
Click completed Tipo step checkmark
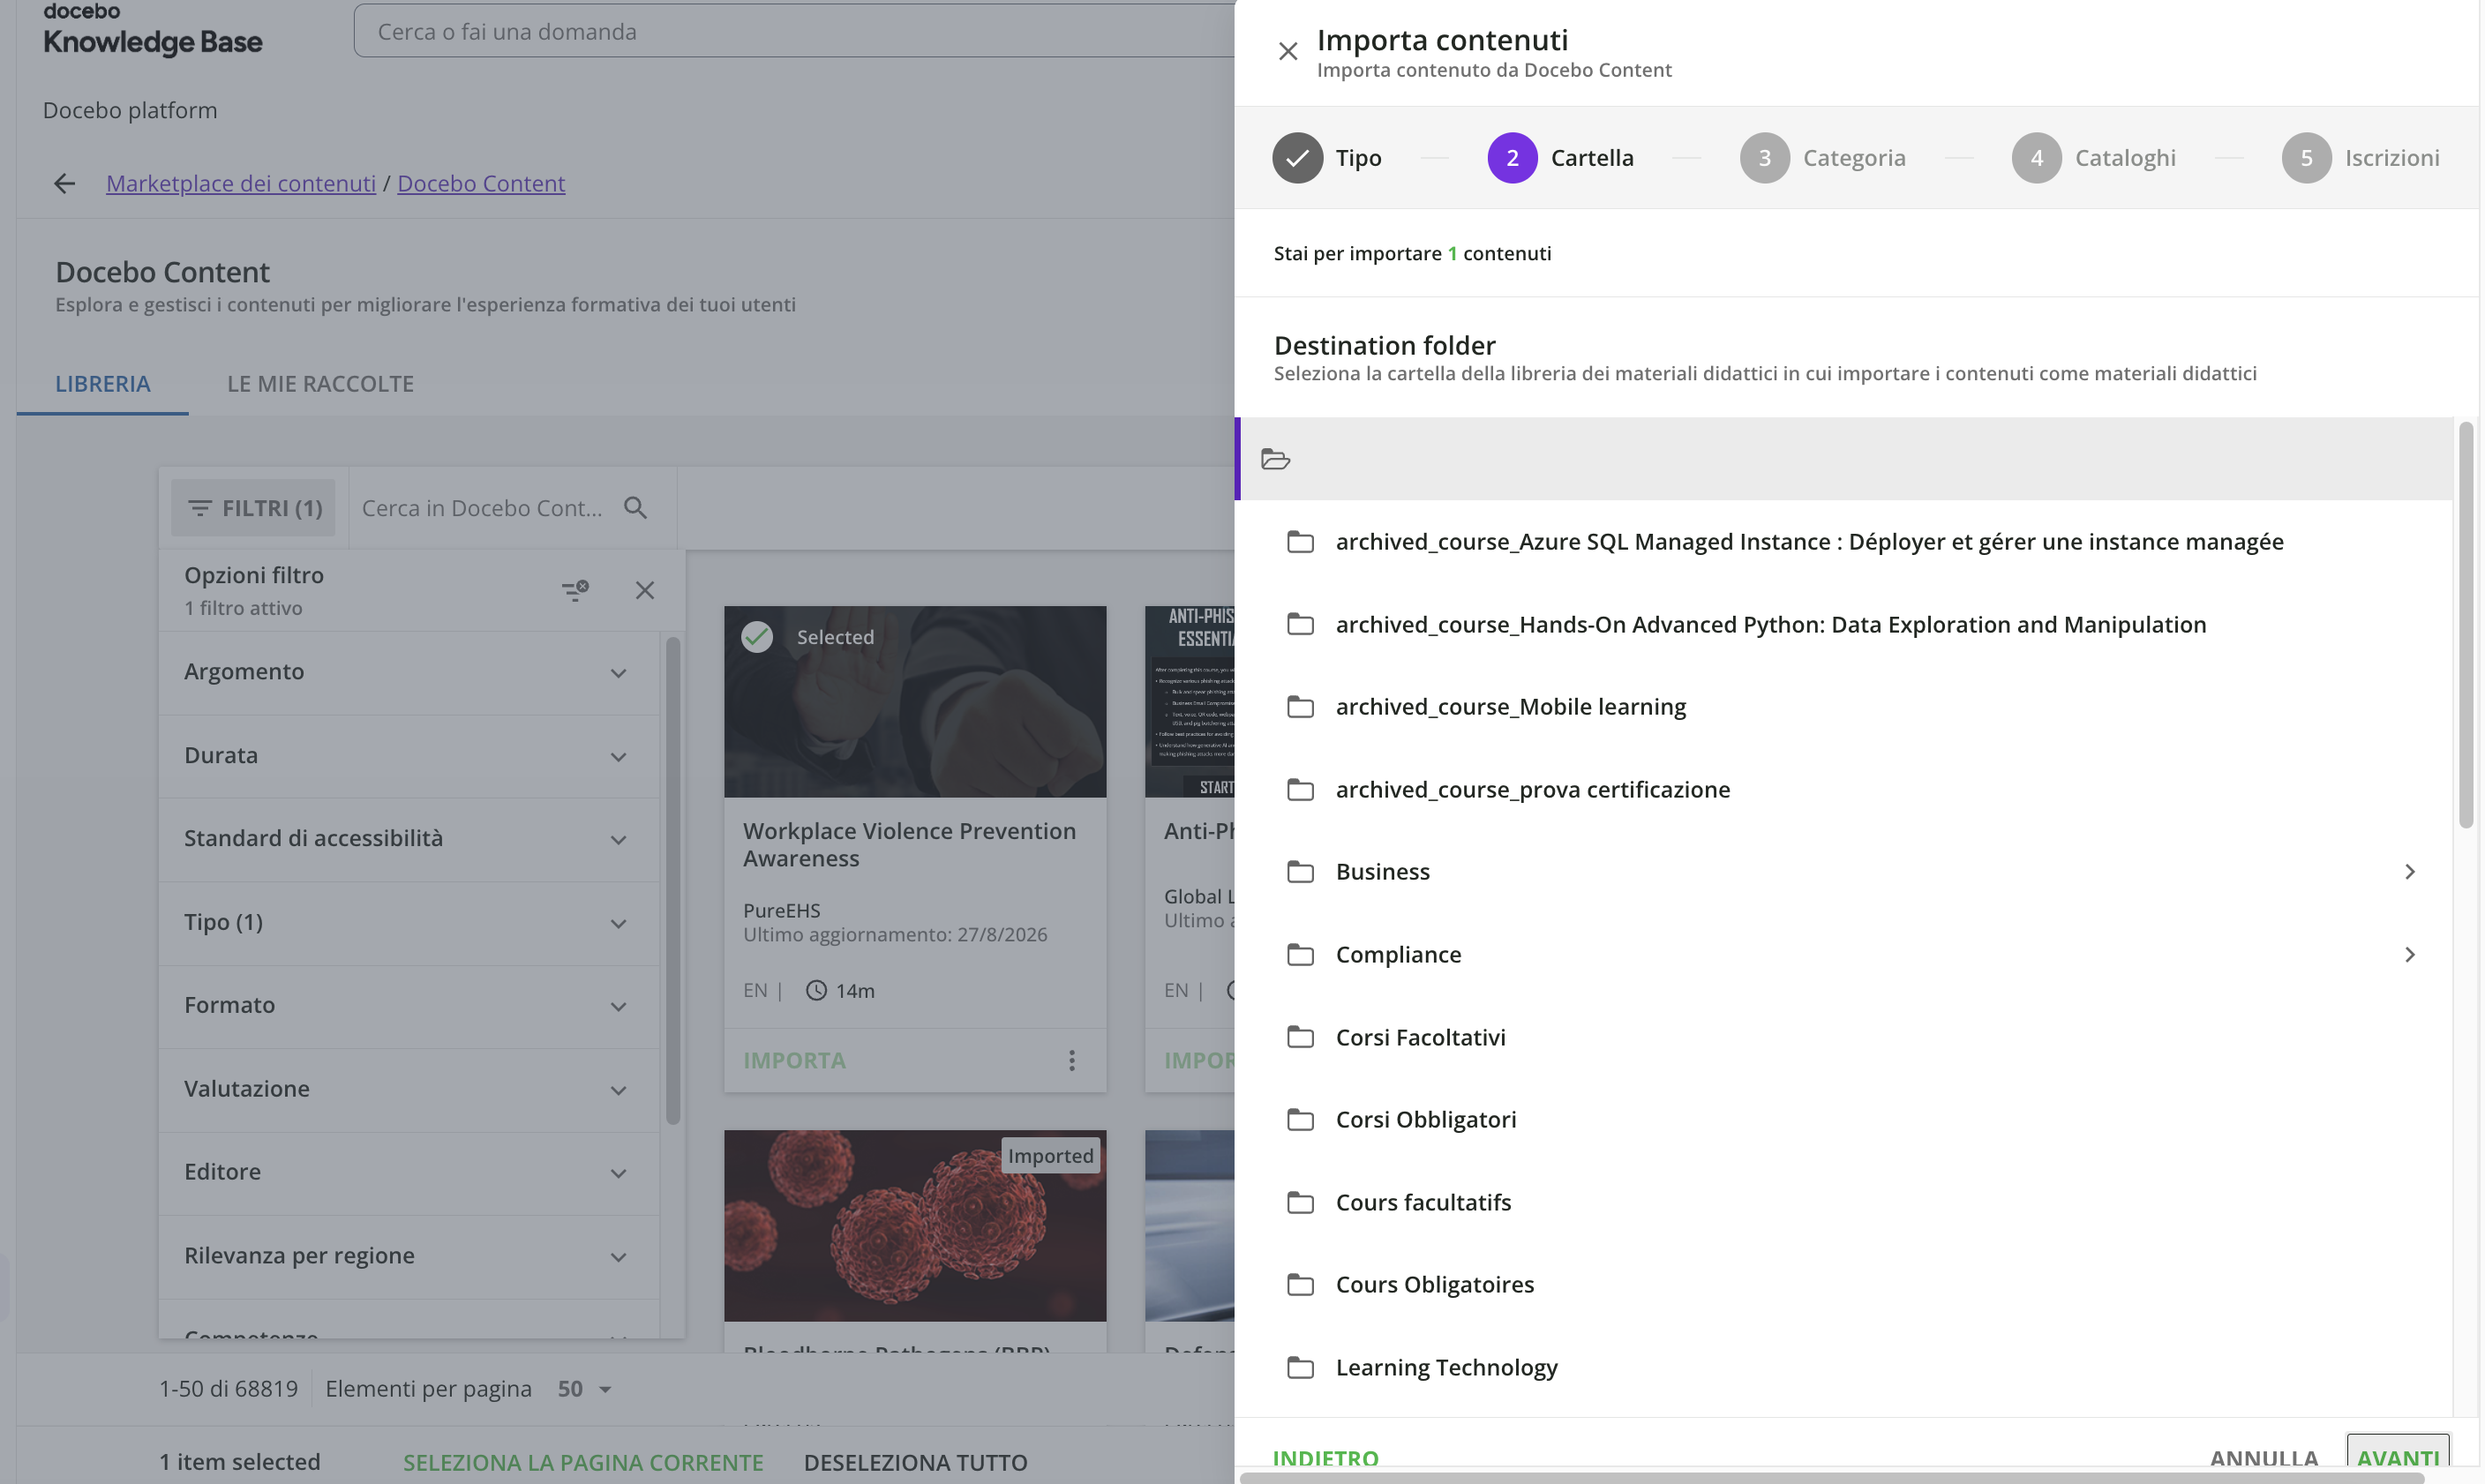click(x=1297, y=158)
